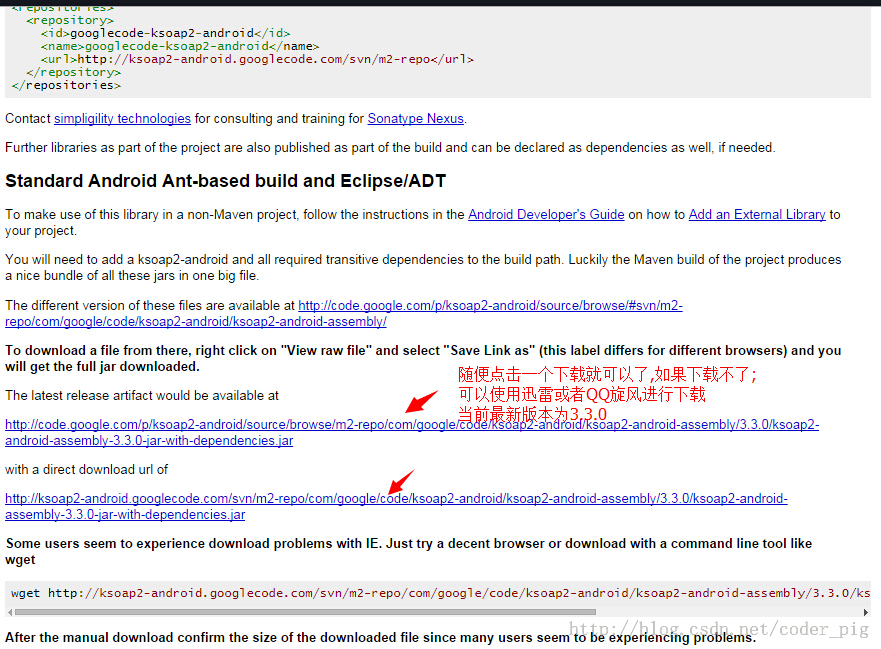Image resolution: width=881 pixels, height=649 pixels.
Task: Click the upper red arrow annotation
Action: pyautogui.click(x=421, y=401)
